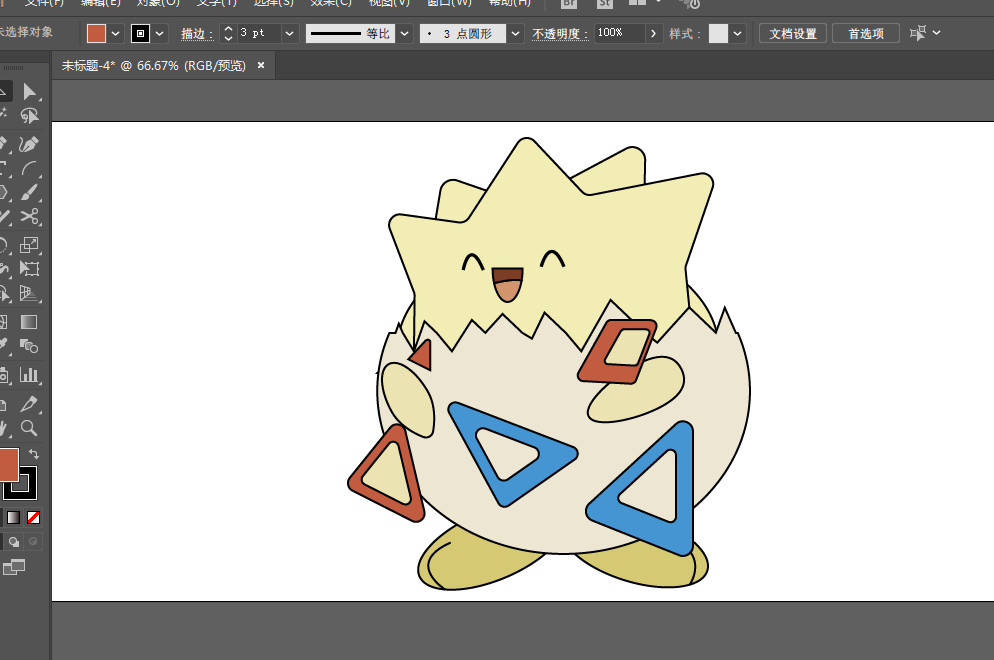Select the Column Graph tool
The image size is (994, 660).
[29, 375]
